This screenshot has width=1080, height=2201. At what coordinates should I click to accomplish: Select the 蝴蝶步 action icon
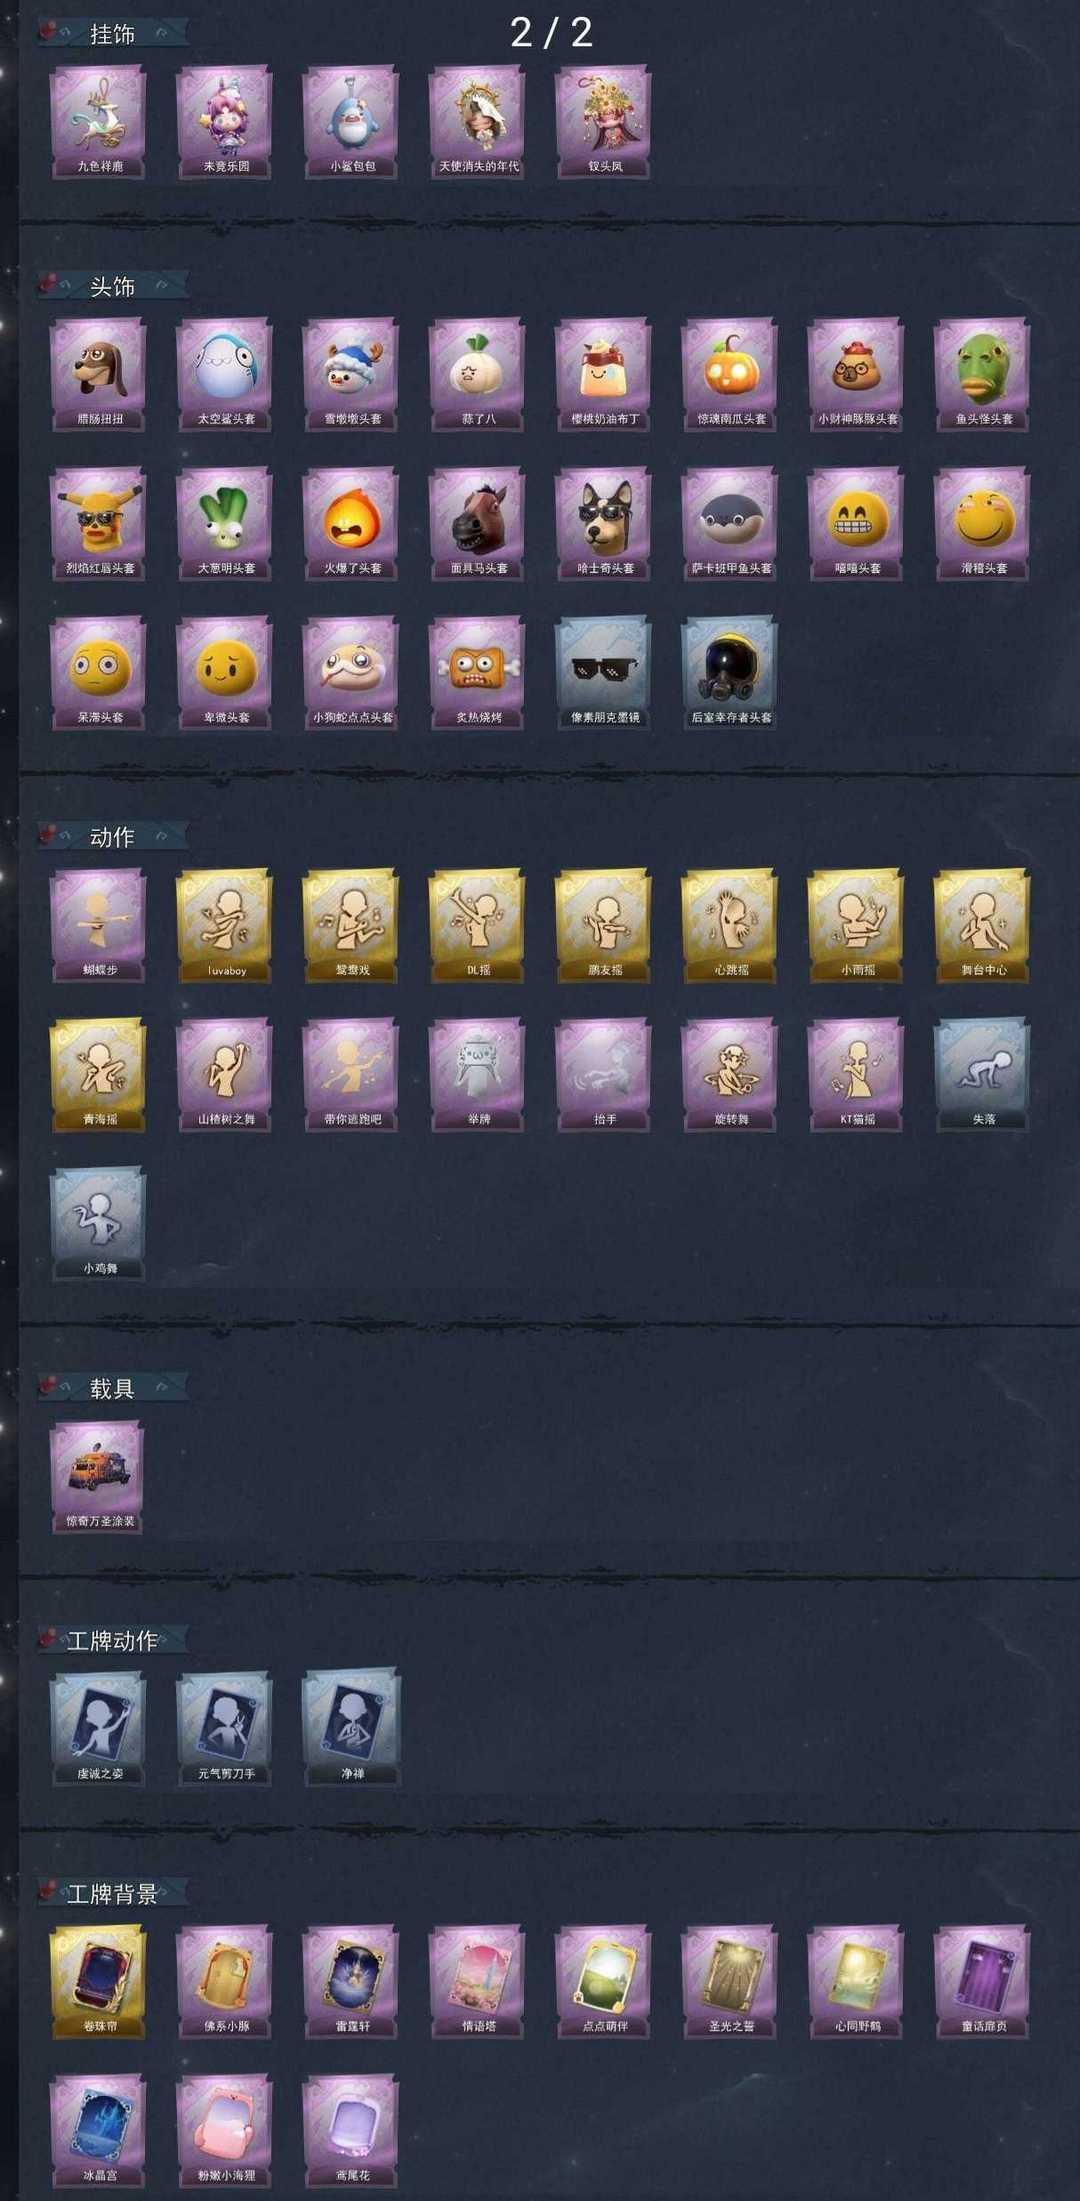coord(99,926)
